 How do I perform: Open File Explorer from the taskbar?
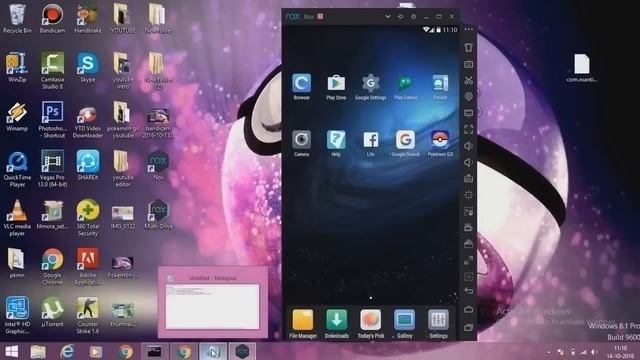[38, 351]
